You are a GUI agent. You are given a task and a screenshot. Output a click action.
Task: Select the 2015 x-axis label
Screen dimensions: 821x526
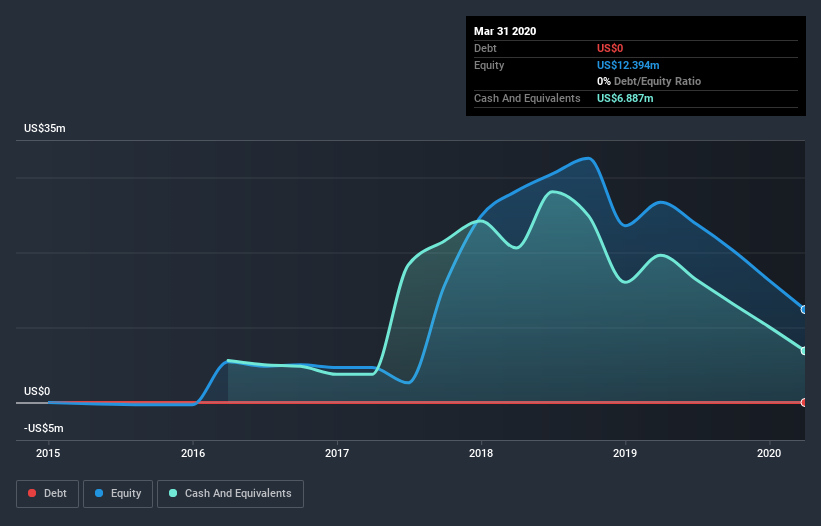(48, 453)
